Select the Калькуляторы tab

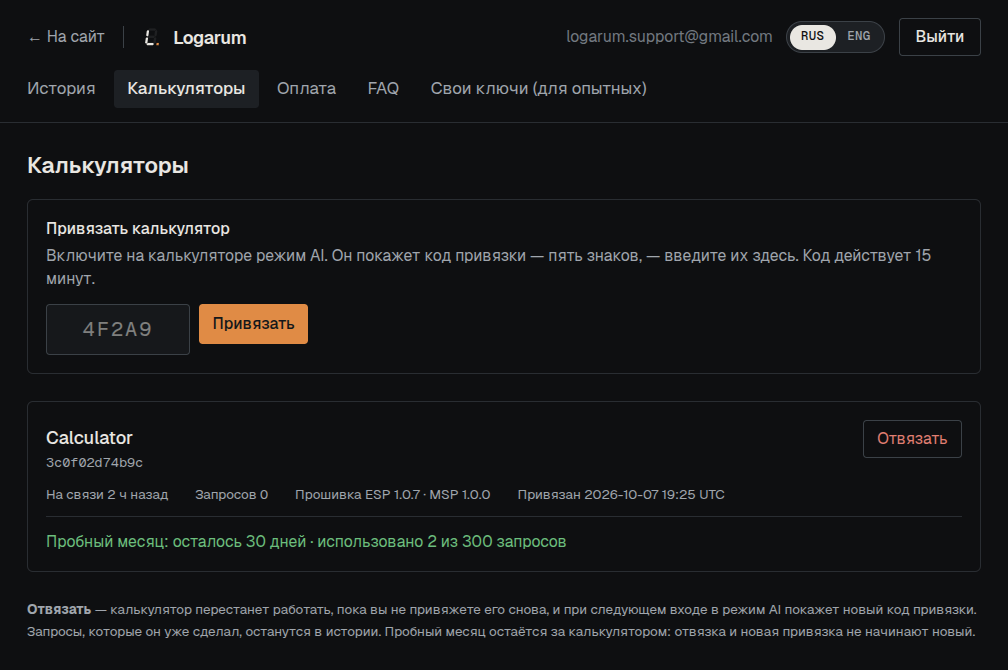(x=186, y=89)
